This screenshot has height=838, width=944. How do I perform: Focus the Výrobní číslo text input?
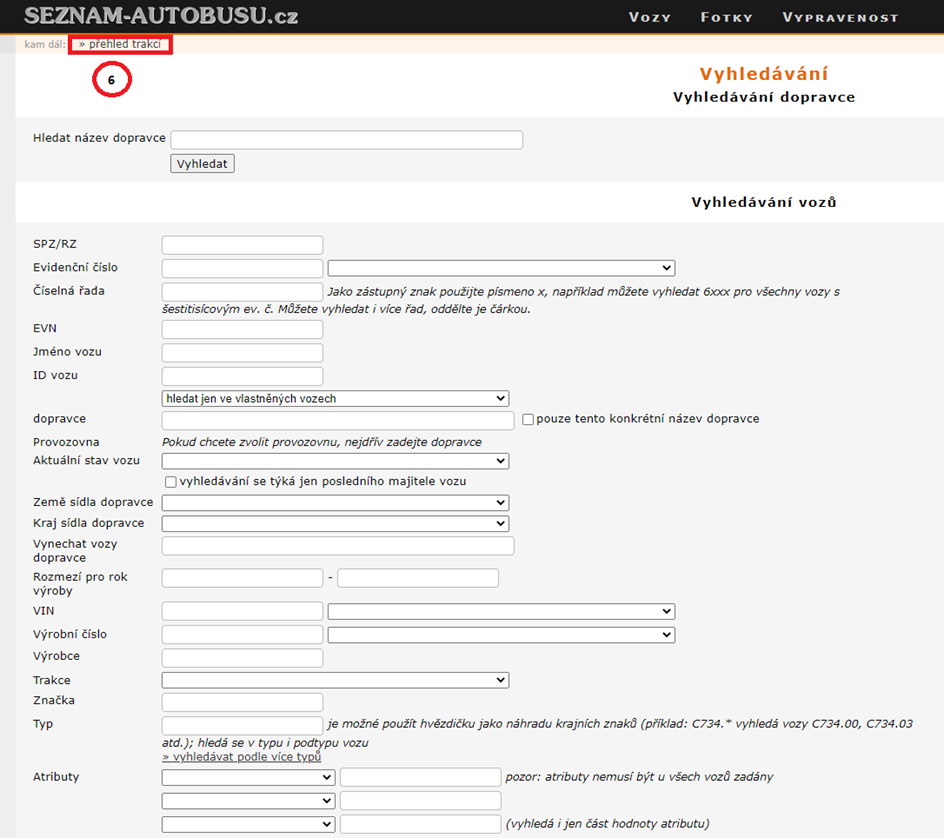(242, 635)
